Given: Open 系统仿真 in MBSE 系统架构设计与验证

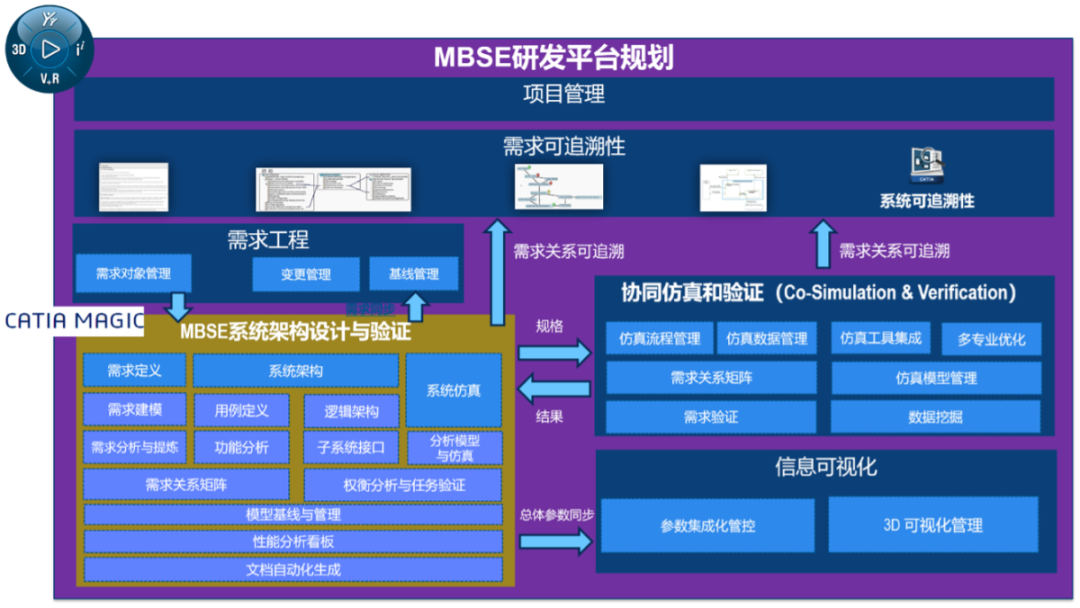Looking at the screenshot, I should click(x=452, y=389).
